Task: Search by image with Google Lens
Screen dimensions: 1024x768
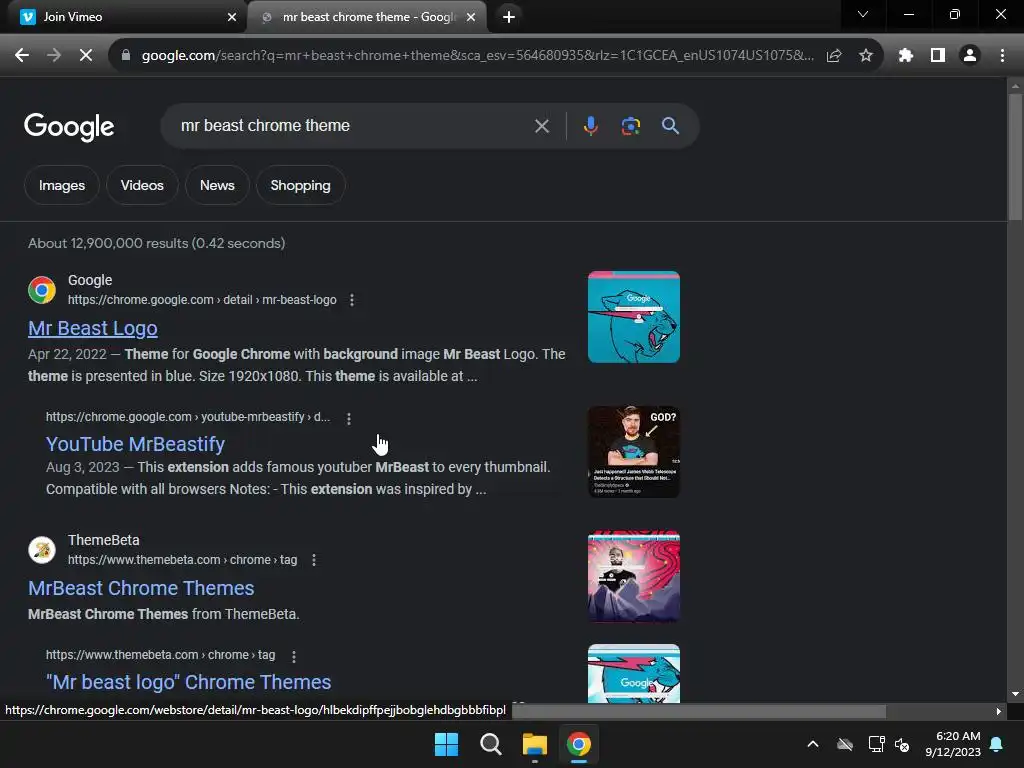Action: pyautogui.click(x=630, y=126)
